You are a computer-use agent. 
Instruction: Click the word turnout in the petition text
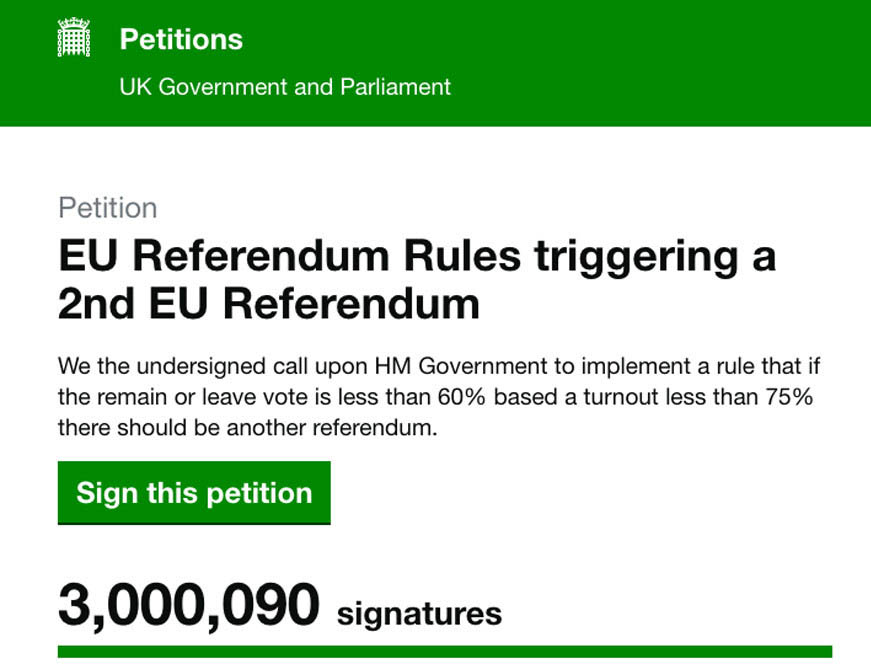[614, 397]
